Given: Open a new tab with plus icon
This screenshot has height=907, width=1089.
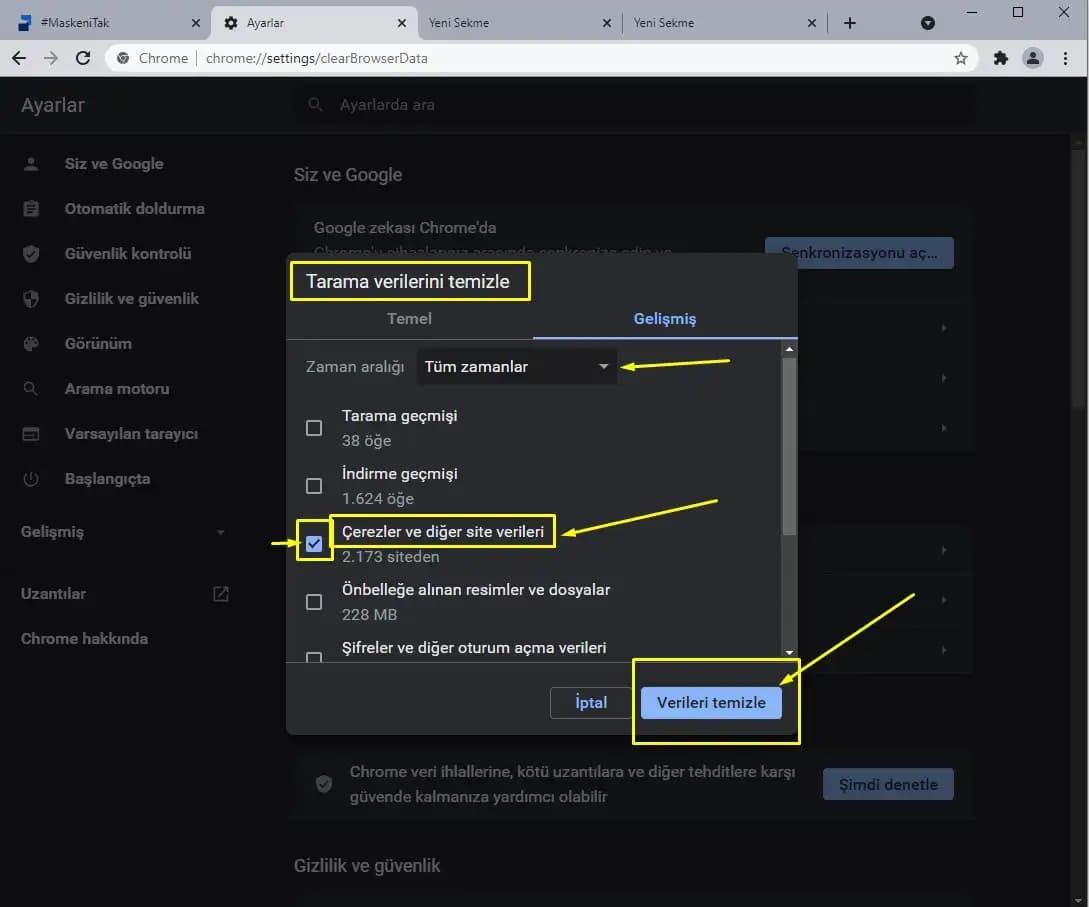Looking at the screenshot, I should pyautogui.click(x=850, y=23).
